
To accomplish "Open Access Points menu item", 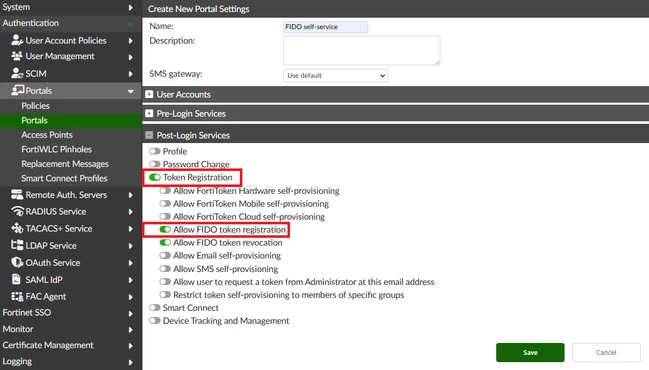I will pyautogui.click(x=47, y=135).
